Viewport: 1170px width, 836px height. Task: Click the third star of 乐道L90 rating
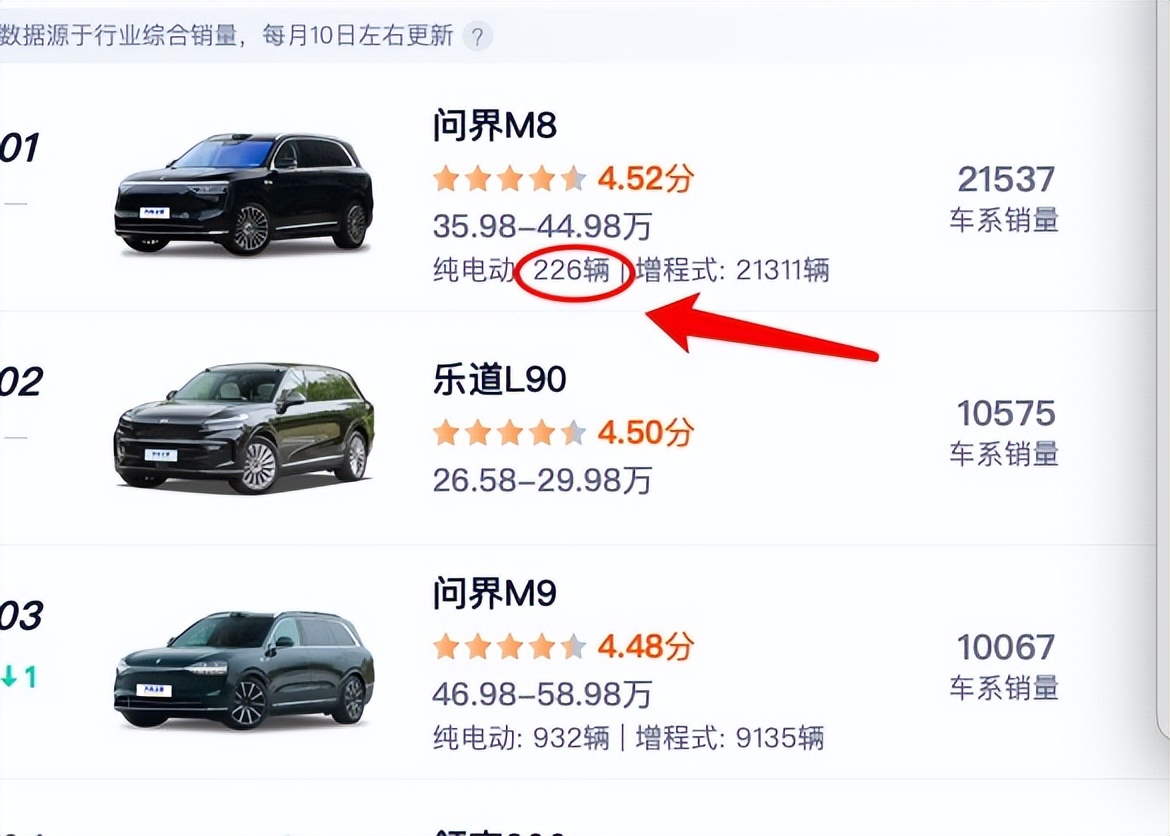pyautogui.click(x=509, y=432)
